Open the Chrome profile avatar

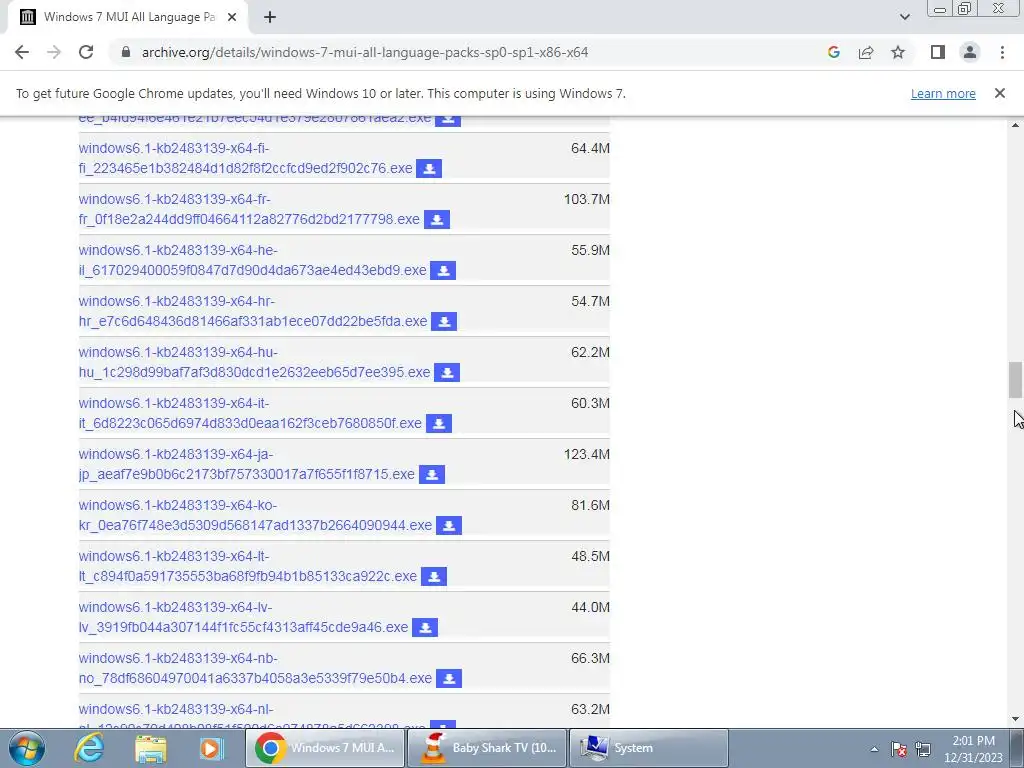click(970, 52)
